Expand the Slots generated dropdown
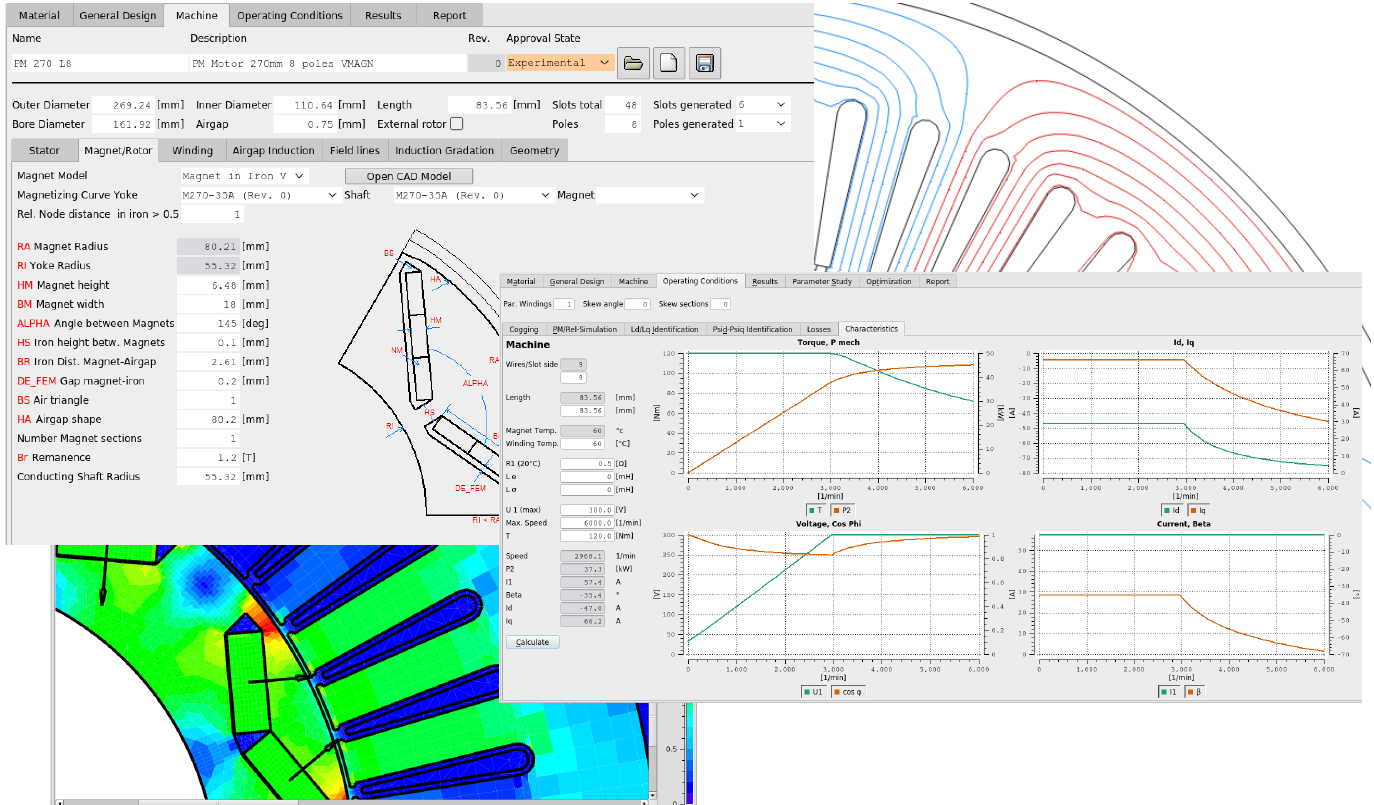Screen dimensions: 1374x805 [762, 104]
